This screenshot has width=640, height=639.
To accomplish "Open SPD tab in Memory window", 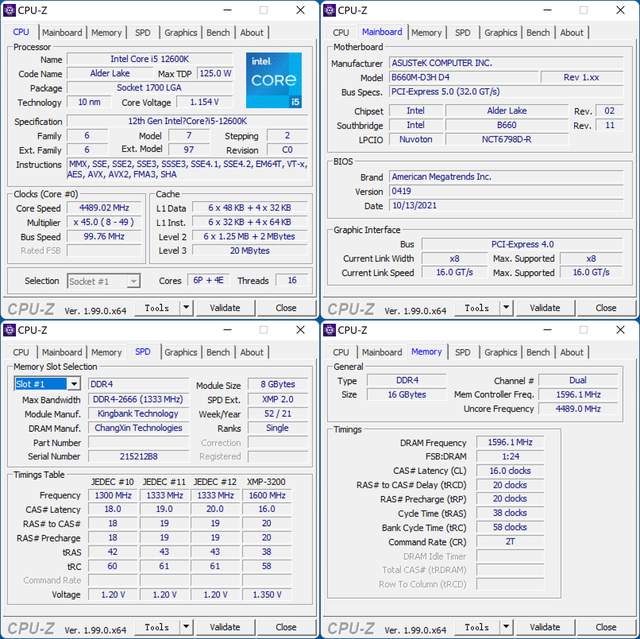I will tap(462, 352).
